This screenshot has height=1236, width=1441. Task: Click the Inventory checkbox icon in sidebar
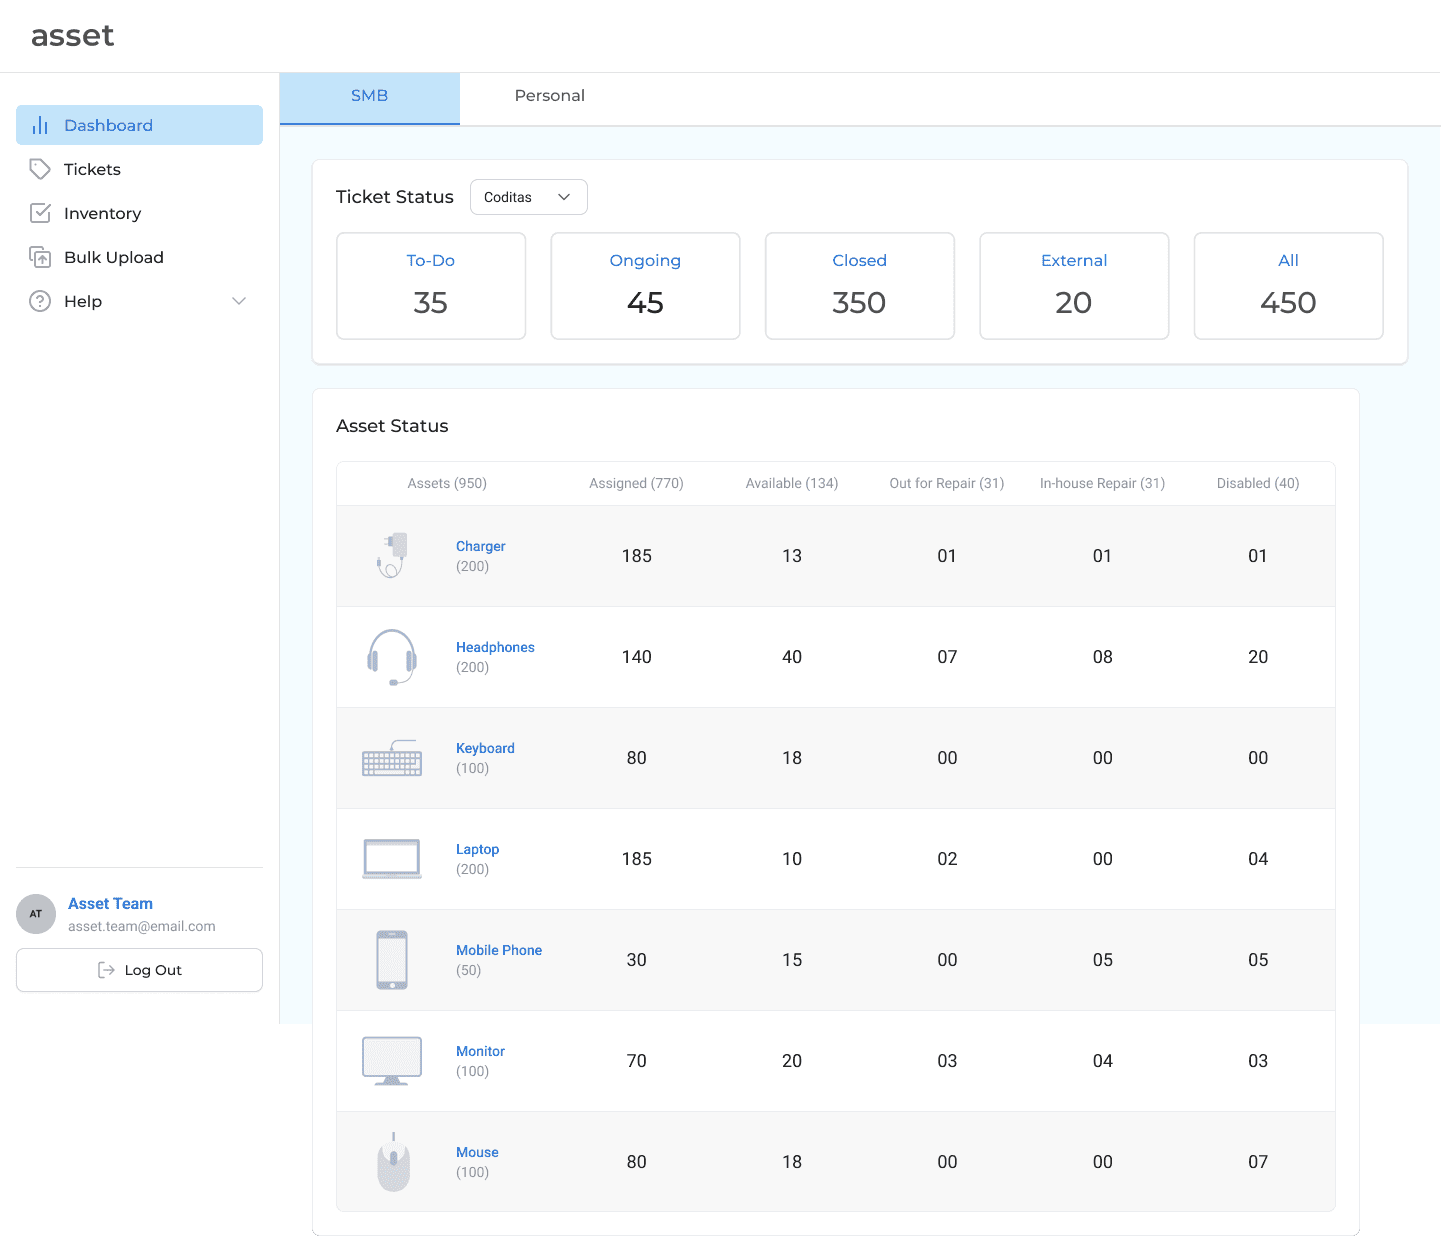coord(40,213)
